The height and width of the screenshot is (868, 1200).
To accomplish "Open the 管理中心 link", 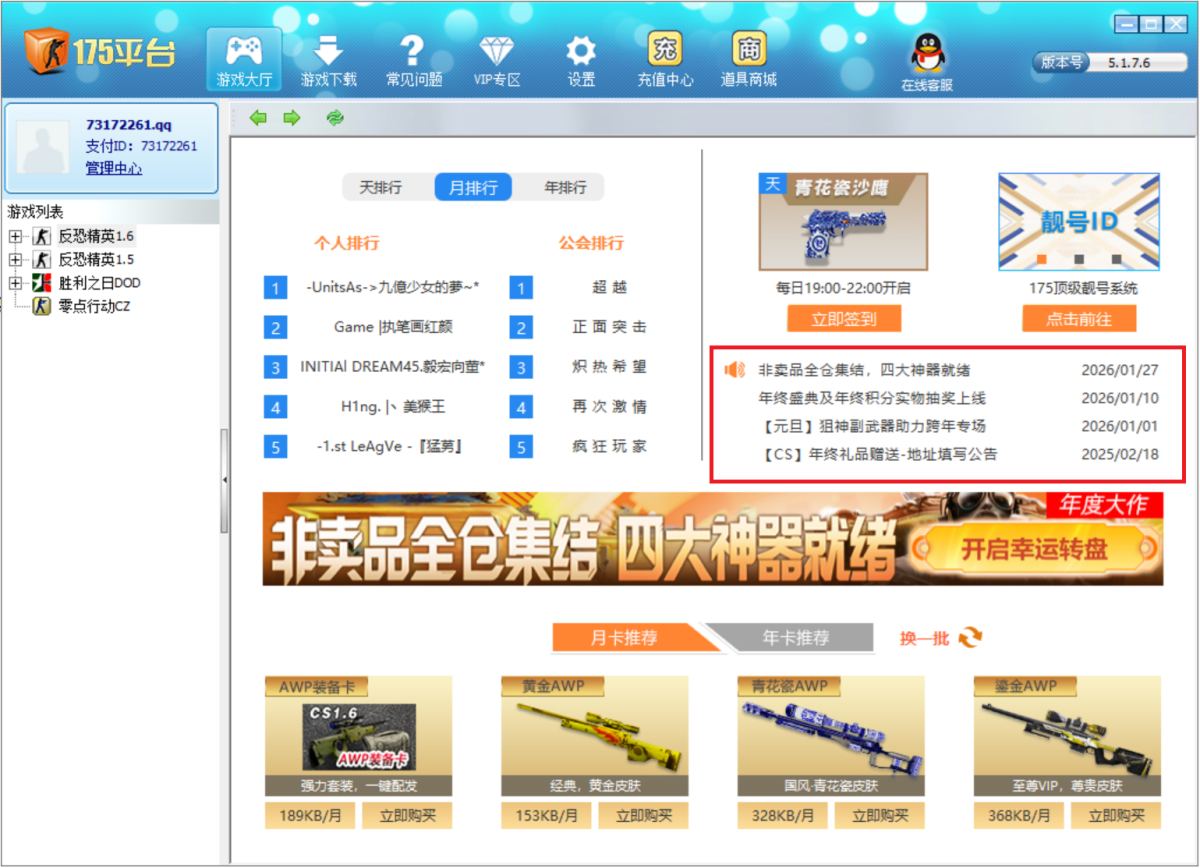I will [x=113, y=168].
